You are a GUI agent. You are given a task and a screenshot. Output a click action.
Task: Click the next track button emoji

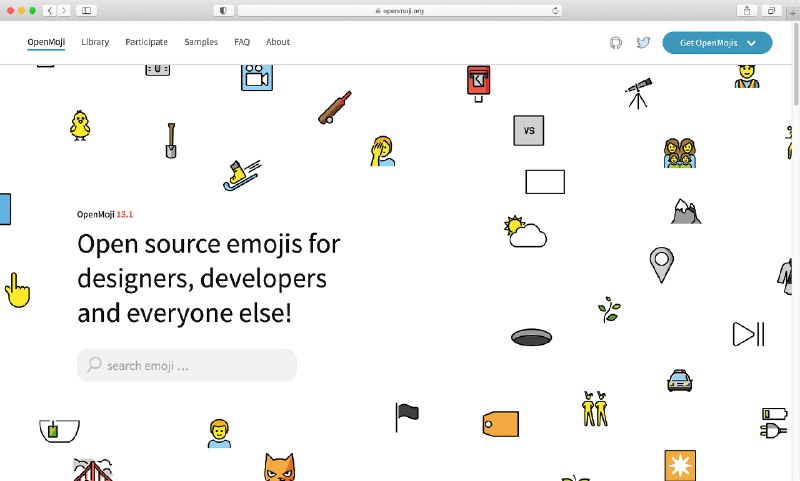[748, 335]
